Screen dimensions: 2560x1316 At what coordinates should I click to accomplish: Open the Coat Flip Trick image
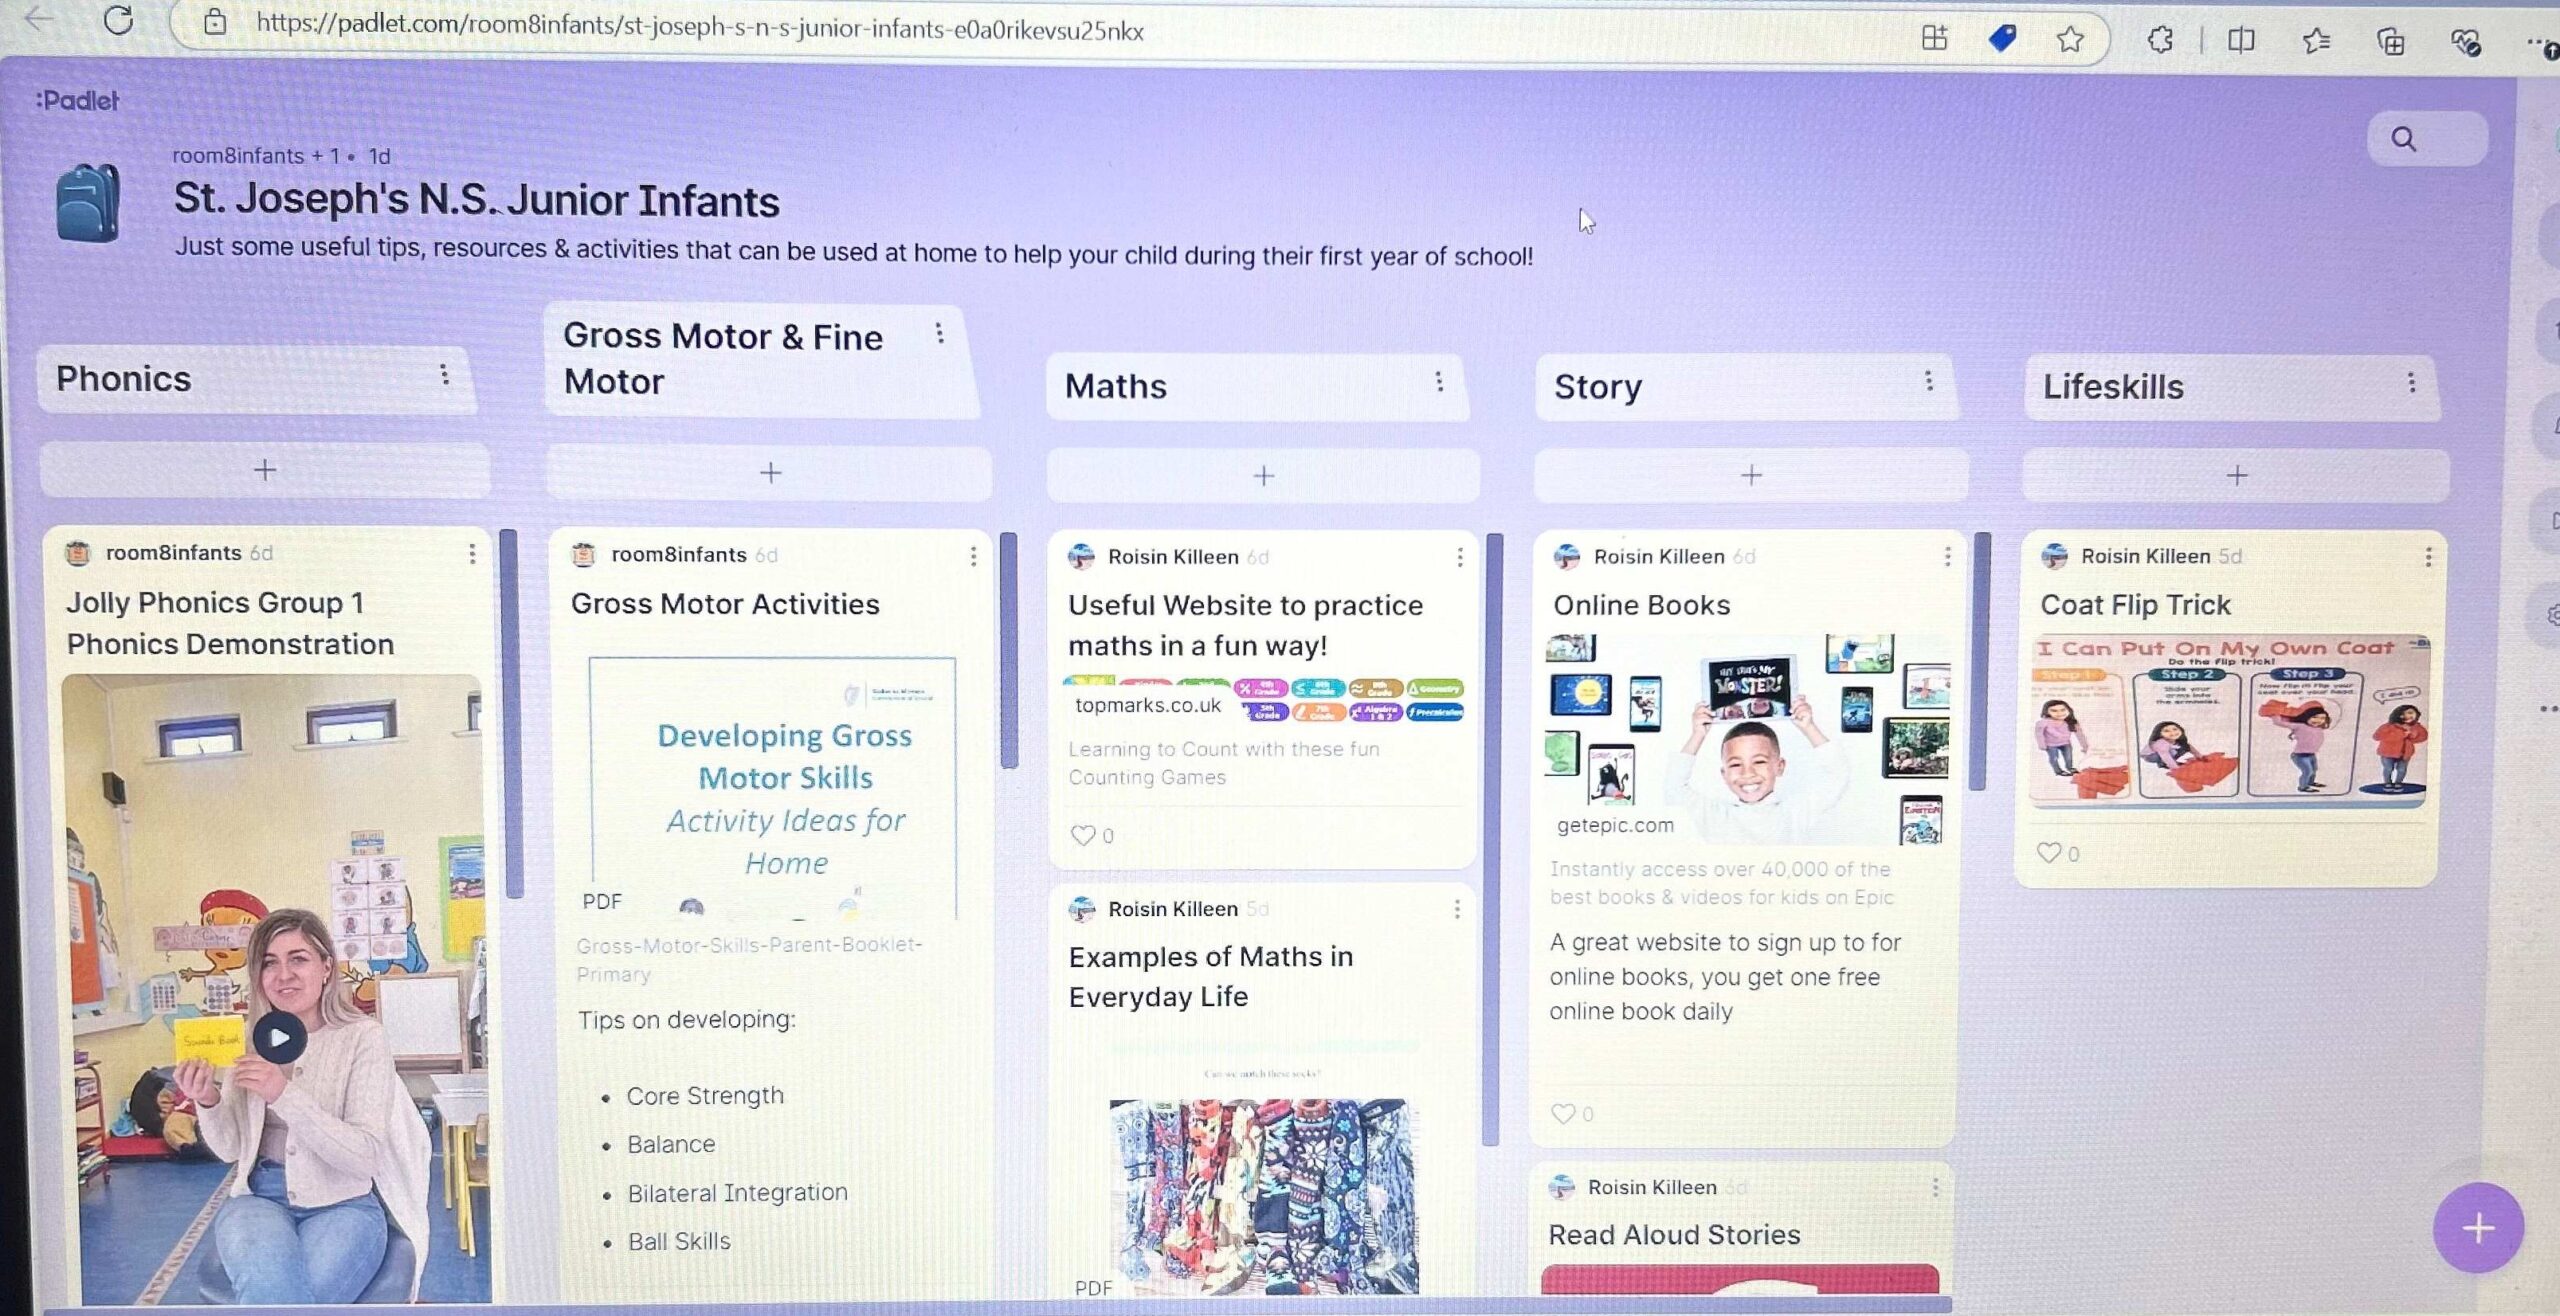(2230, 722)
